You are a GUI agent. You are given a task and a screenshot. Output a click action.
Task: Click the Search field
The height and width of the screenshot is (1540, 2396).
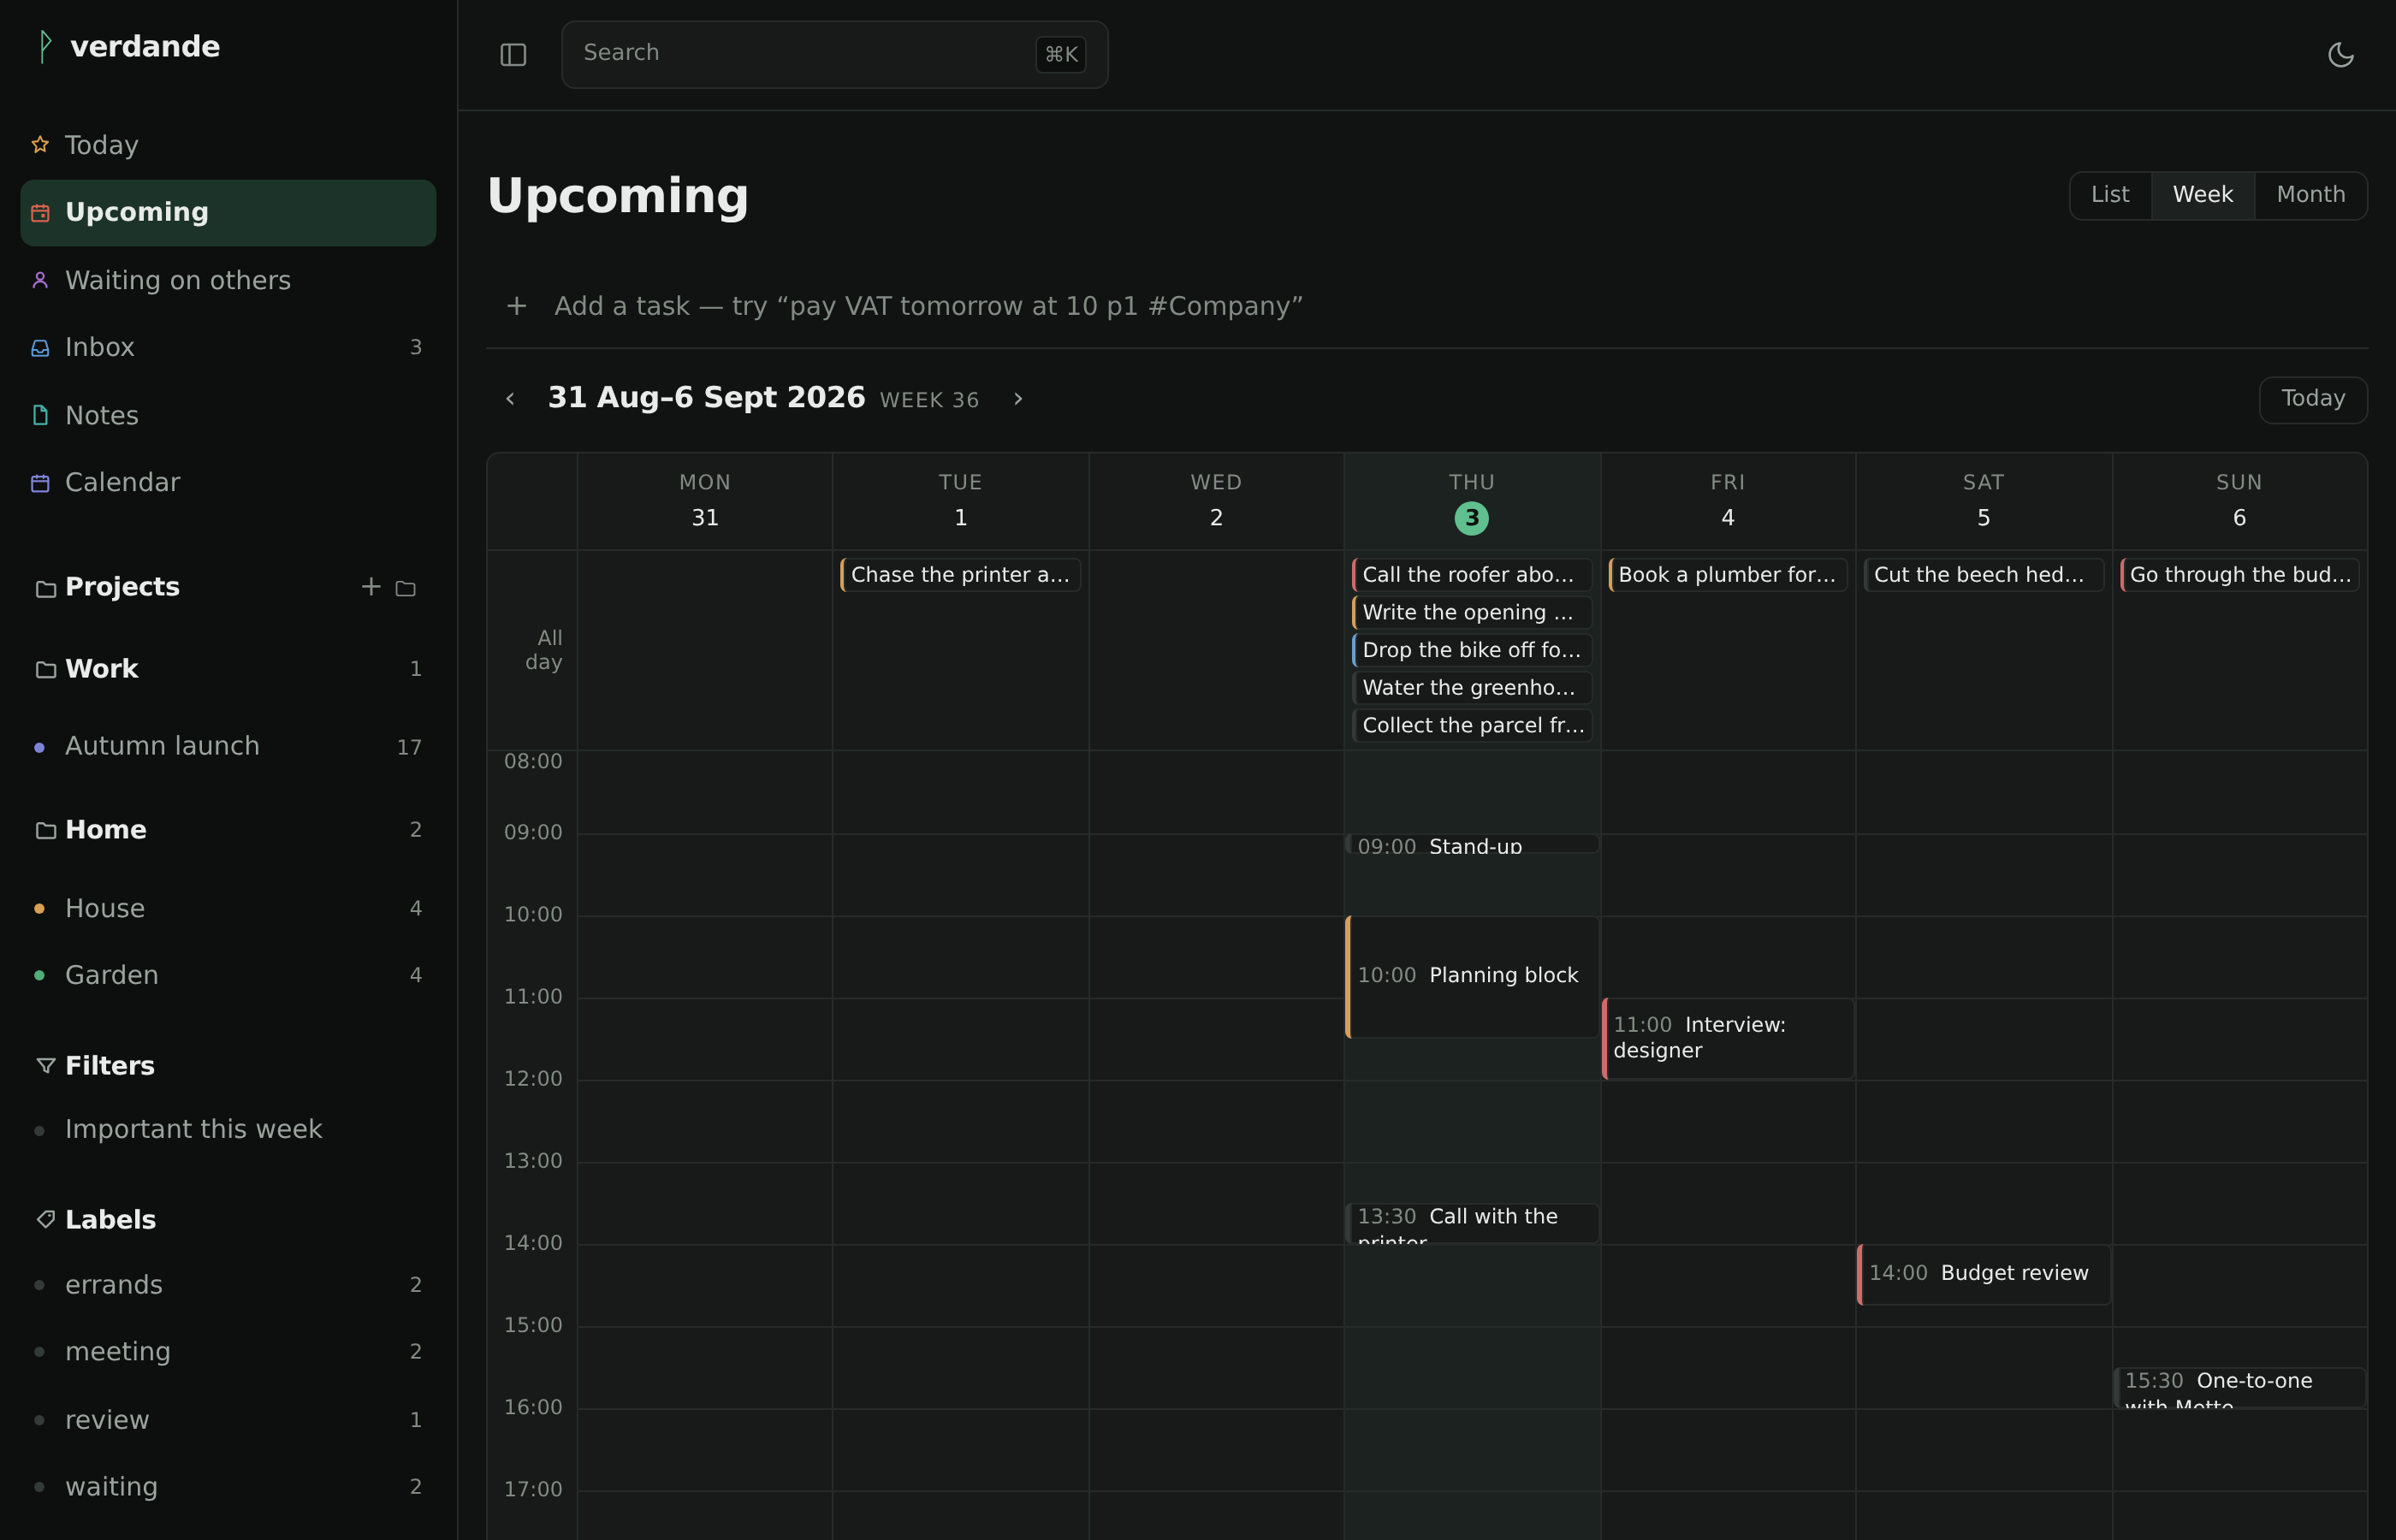click(x=834, y=55)
